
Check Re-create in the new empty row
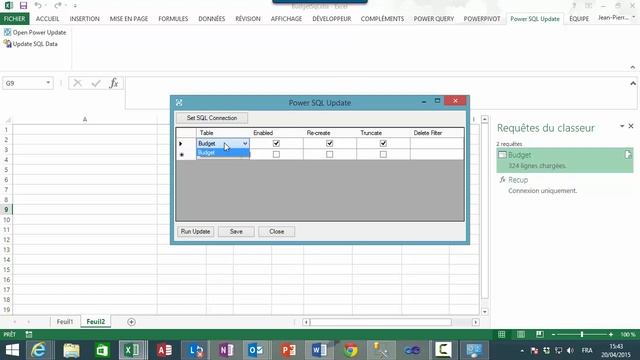click(x=329, y=154)
